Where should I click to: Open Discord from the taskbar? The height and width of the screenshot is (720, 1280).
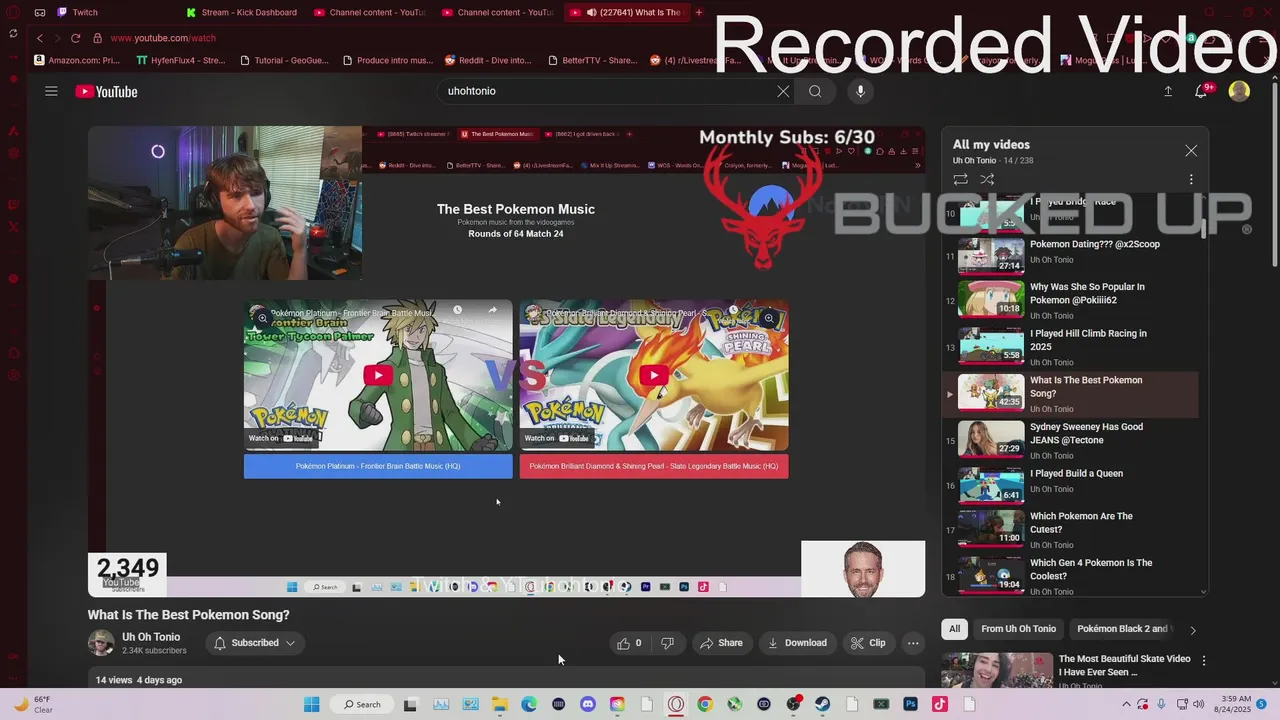[587, 704]
